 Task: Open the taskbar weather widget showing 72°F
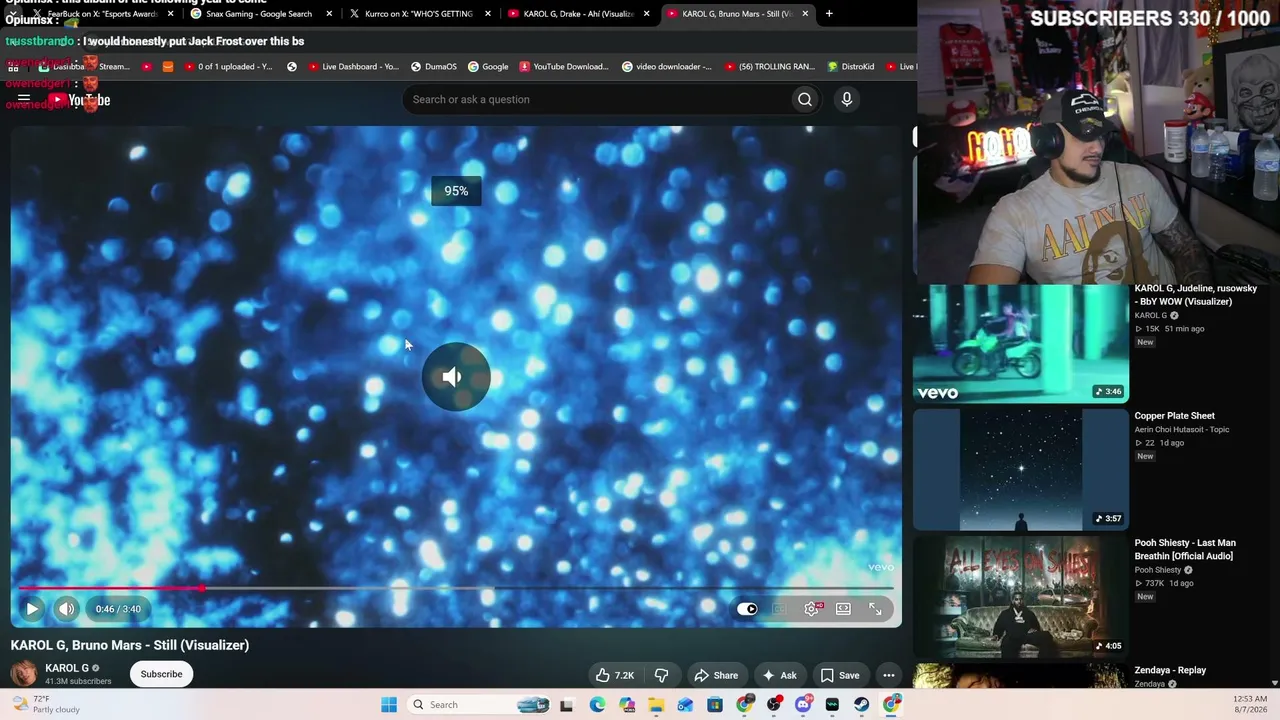(x=44, y=705)
